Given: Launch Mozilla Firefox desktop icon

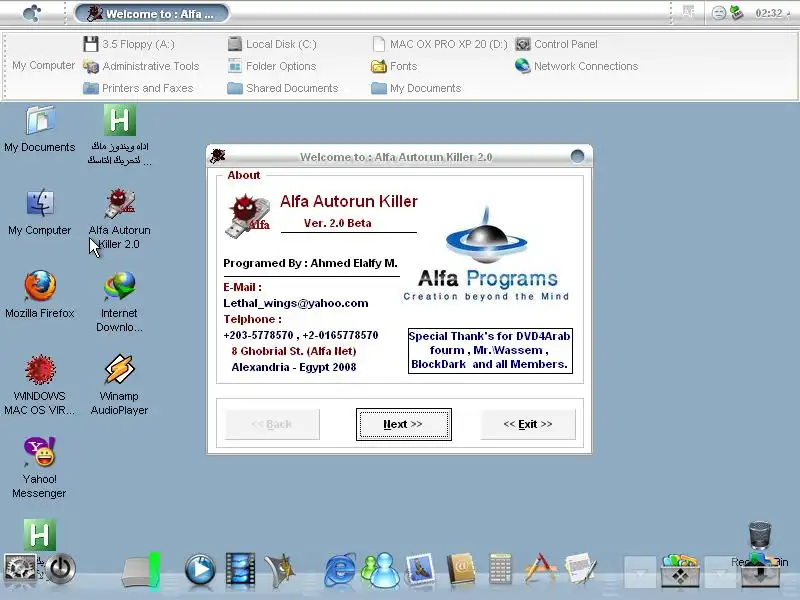Looking at the screenshot, I should coord(40,295).
